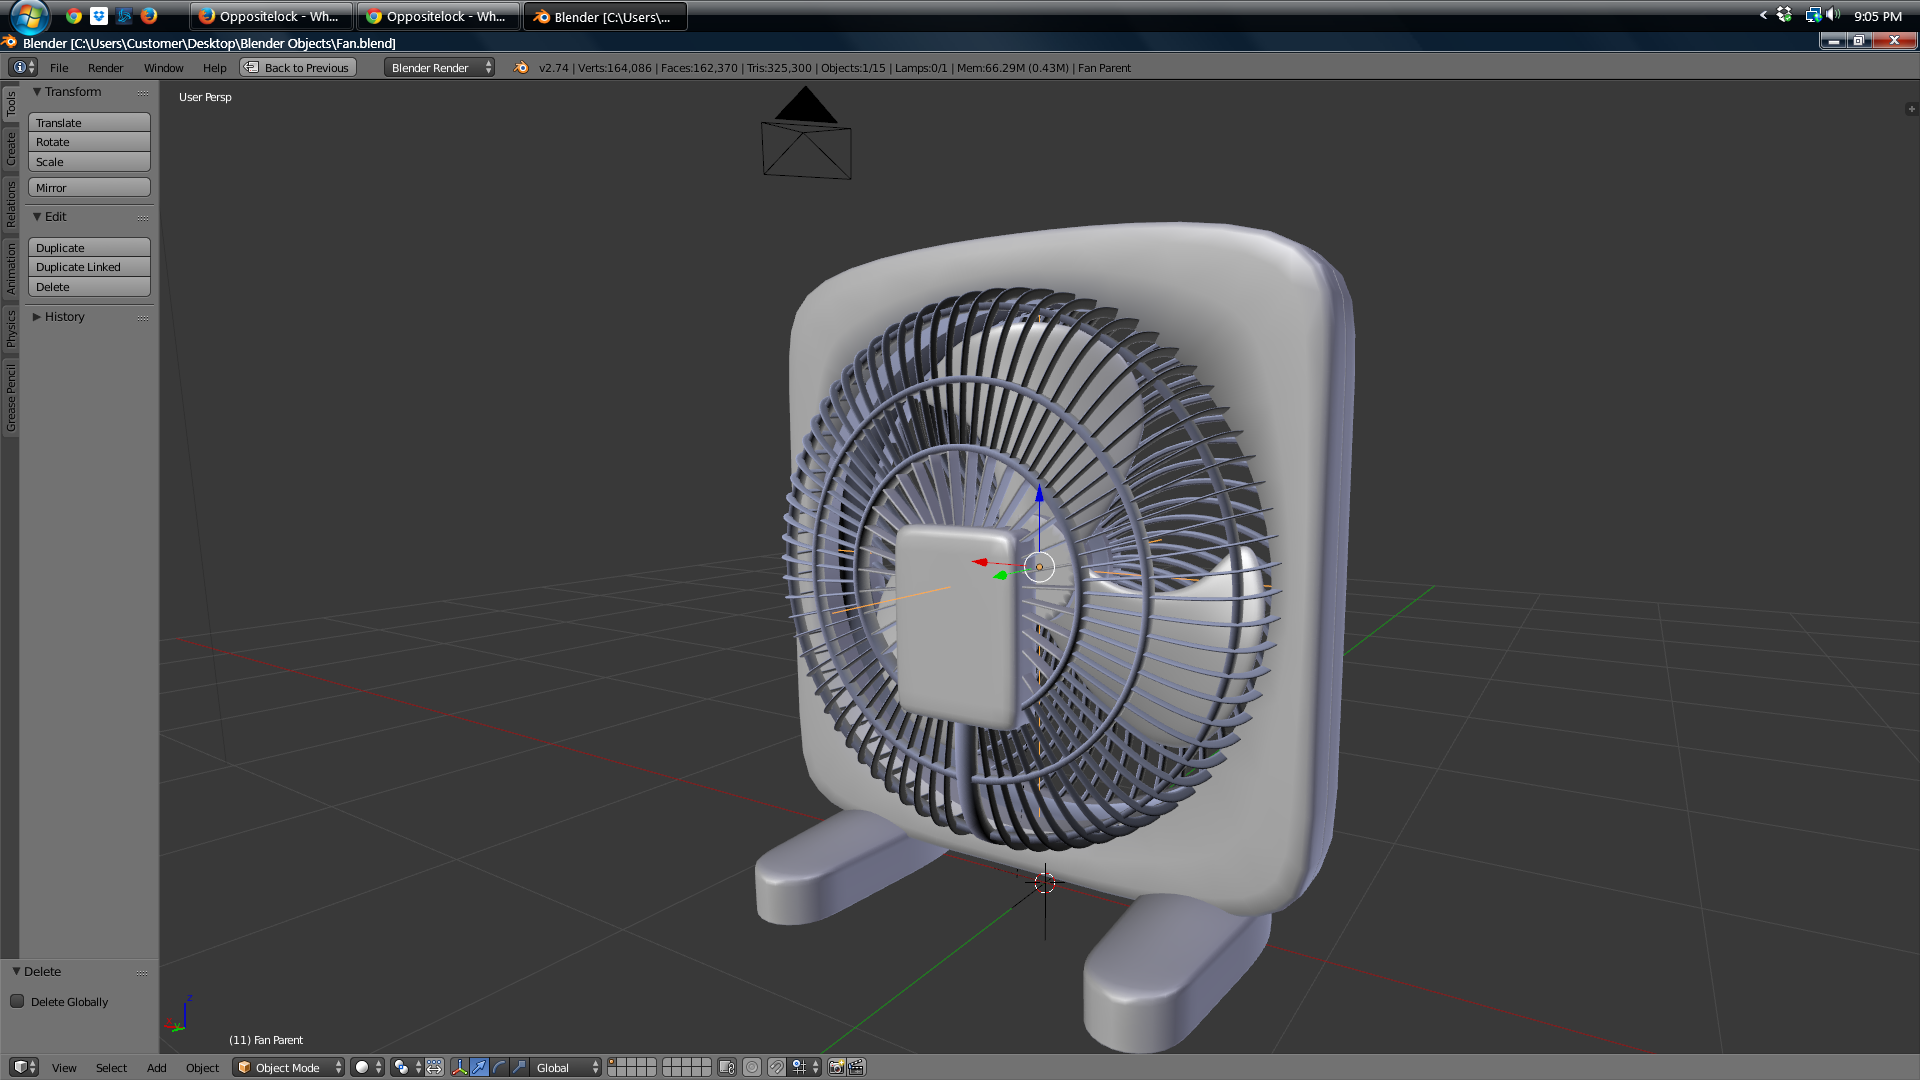Click the Blender logo in info header
This screenshot has width=1920, height=1080.
521,67
